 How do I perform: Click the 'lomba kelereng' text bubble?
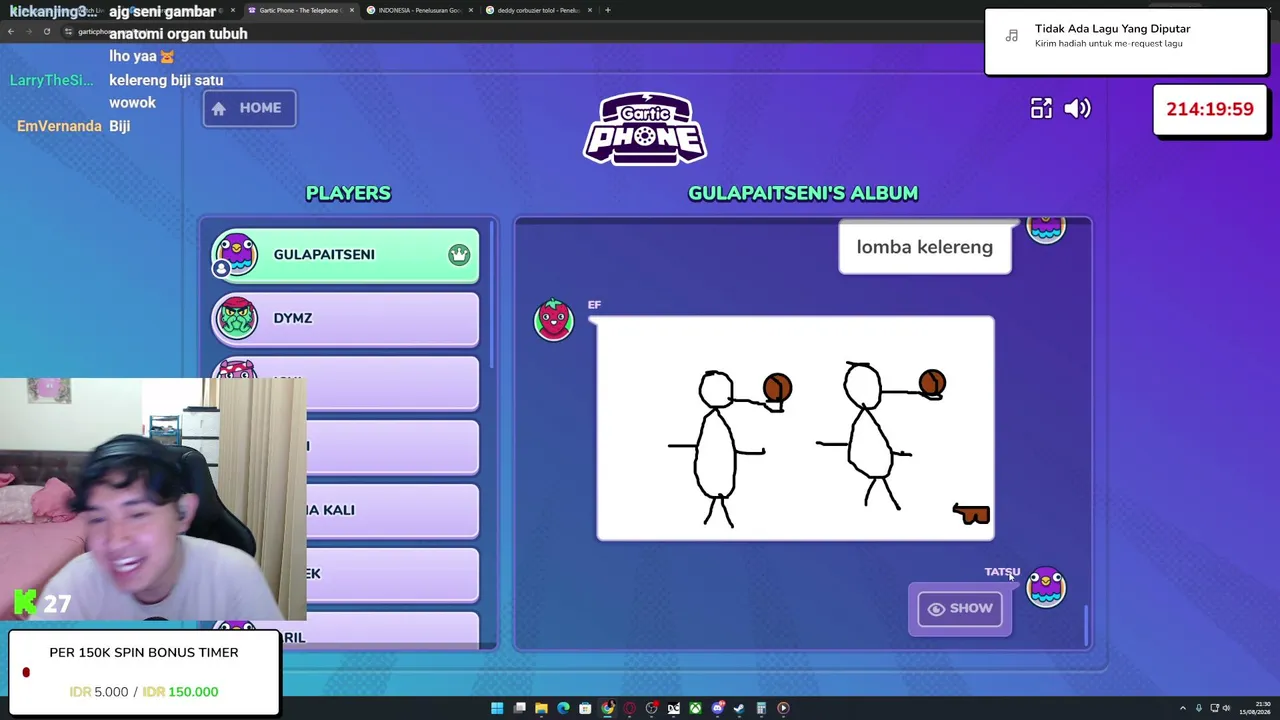pos(925,247)
